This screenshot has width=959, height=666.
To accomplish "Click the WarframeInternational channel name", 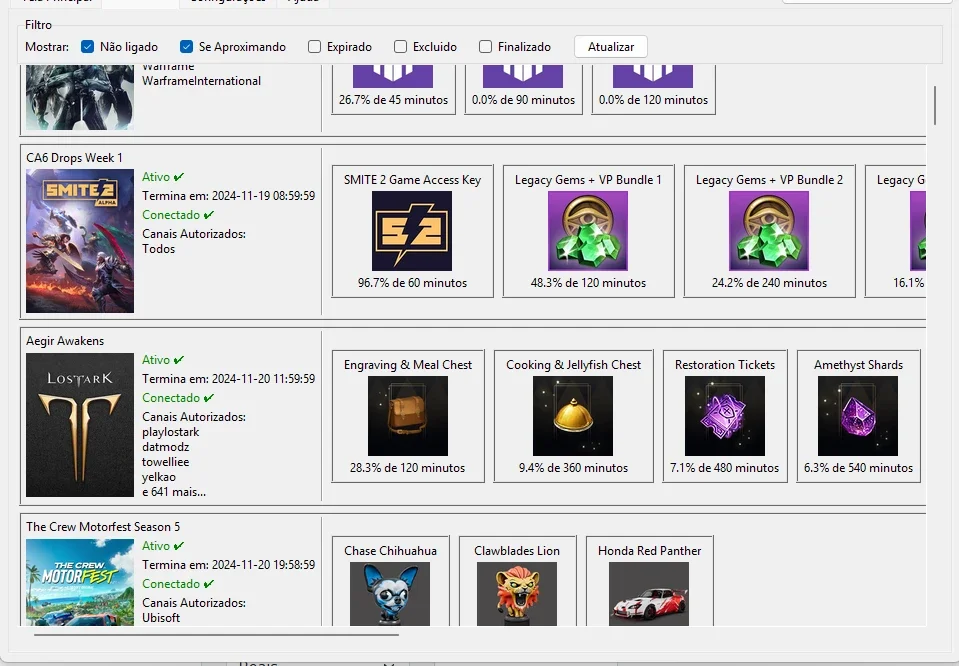I will (x=201, y=81).
